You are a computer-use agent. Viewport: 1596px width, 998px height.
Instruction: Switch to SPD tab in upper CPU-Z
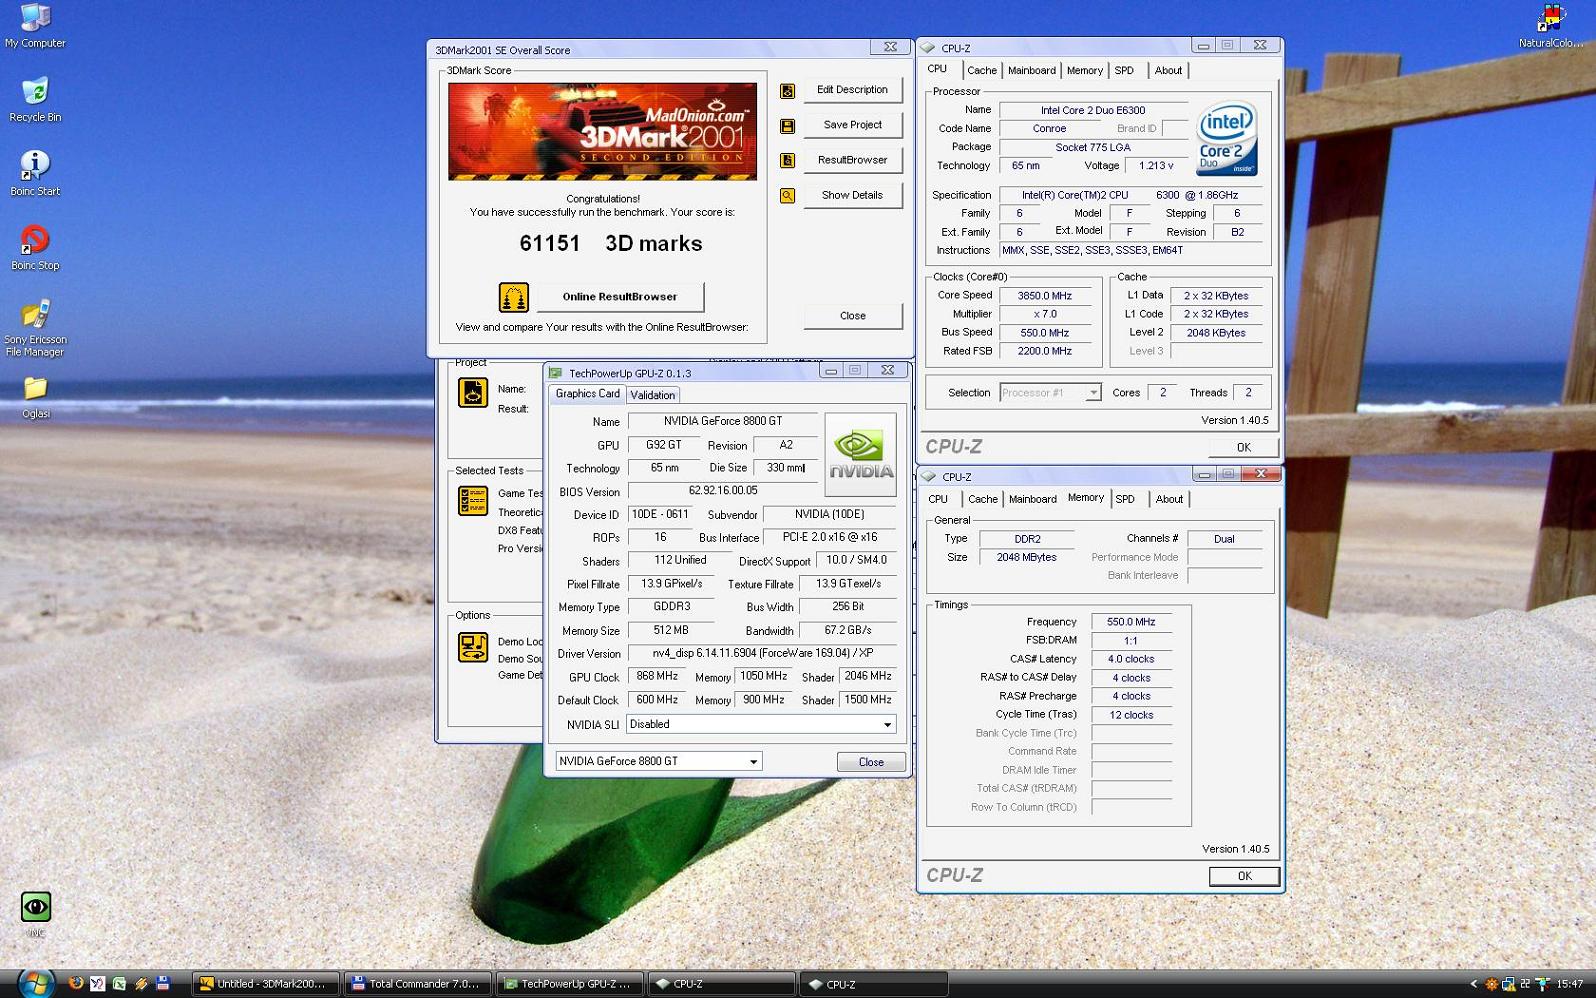pos(1124,71)
